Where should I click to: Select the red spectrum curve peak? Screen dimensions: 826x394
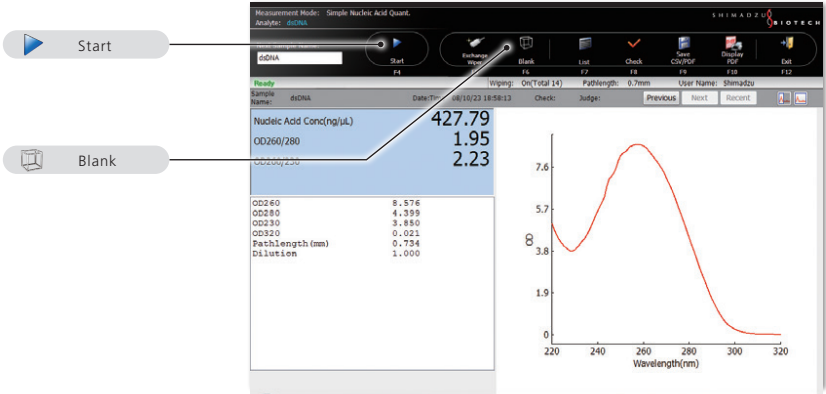pyautogui.click(x=638, y=144)
